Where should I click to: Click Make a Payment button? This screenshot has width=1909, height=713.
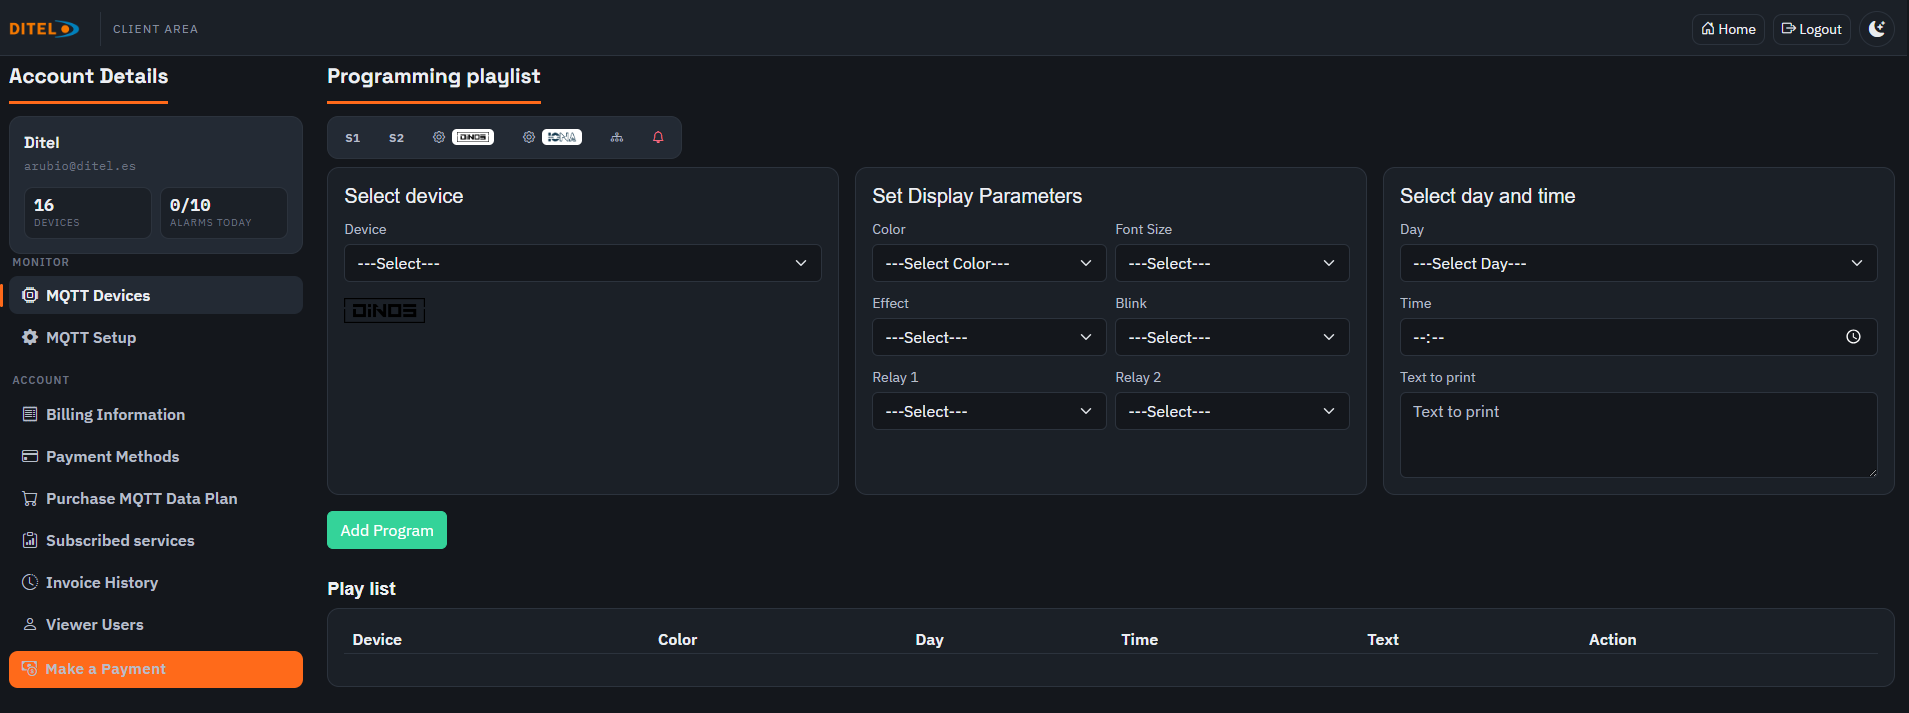(156, 669)
